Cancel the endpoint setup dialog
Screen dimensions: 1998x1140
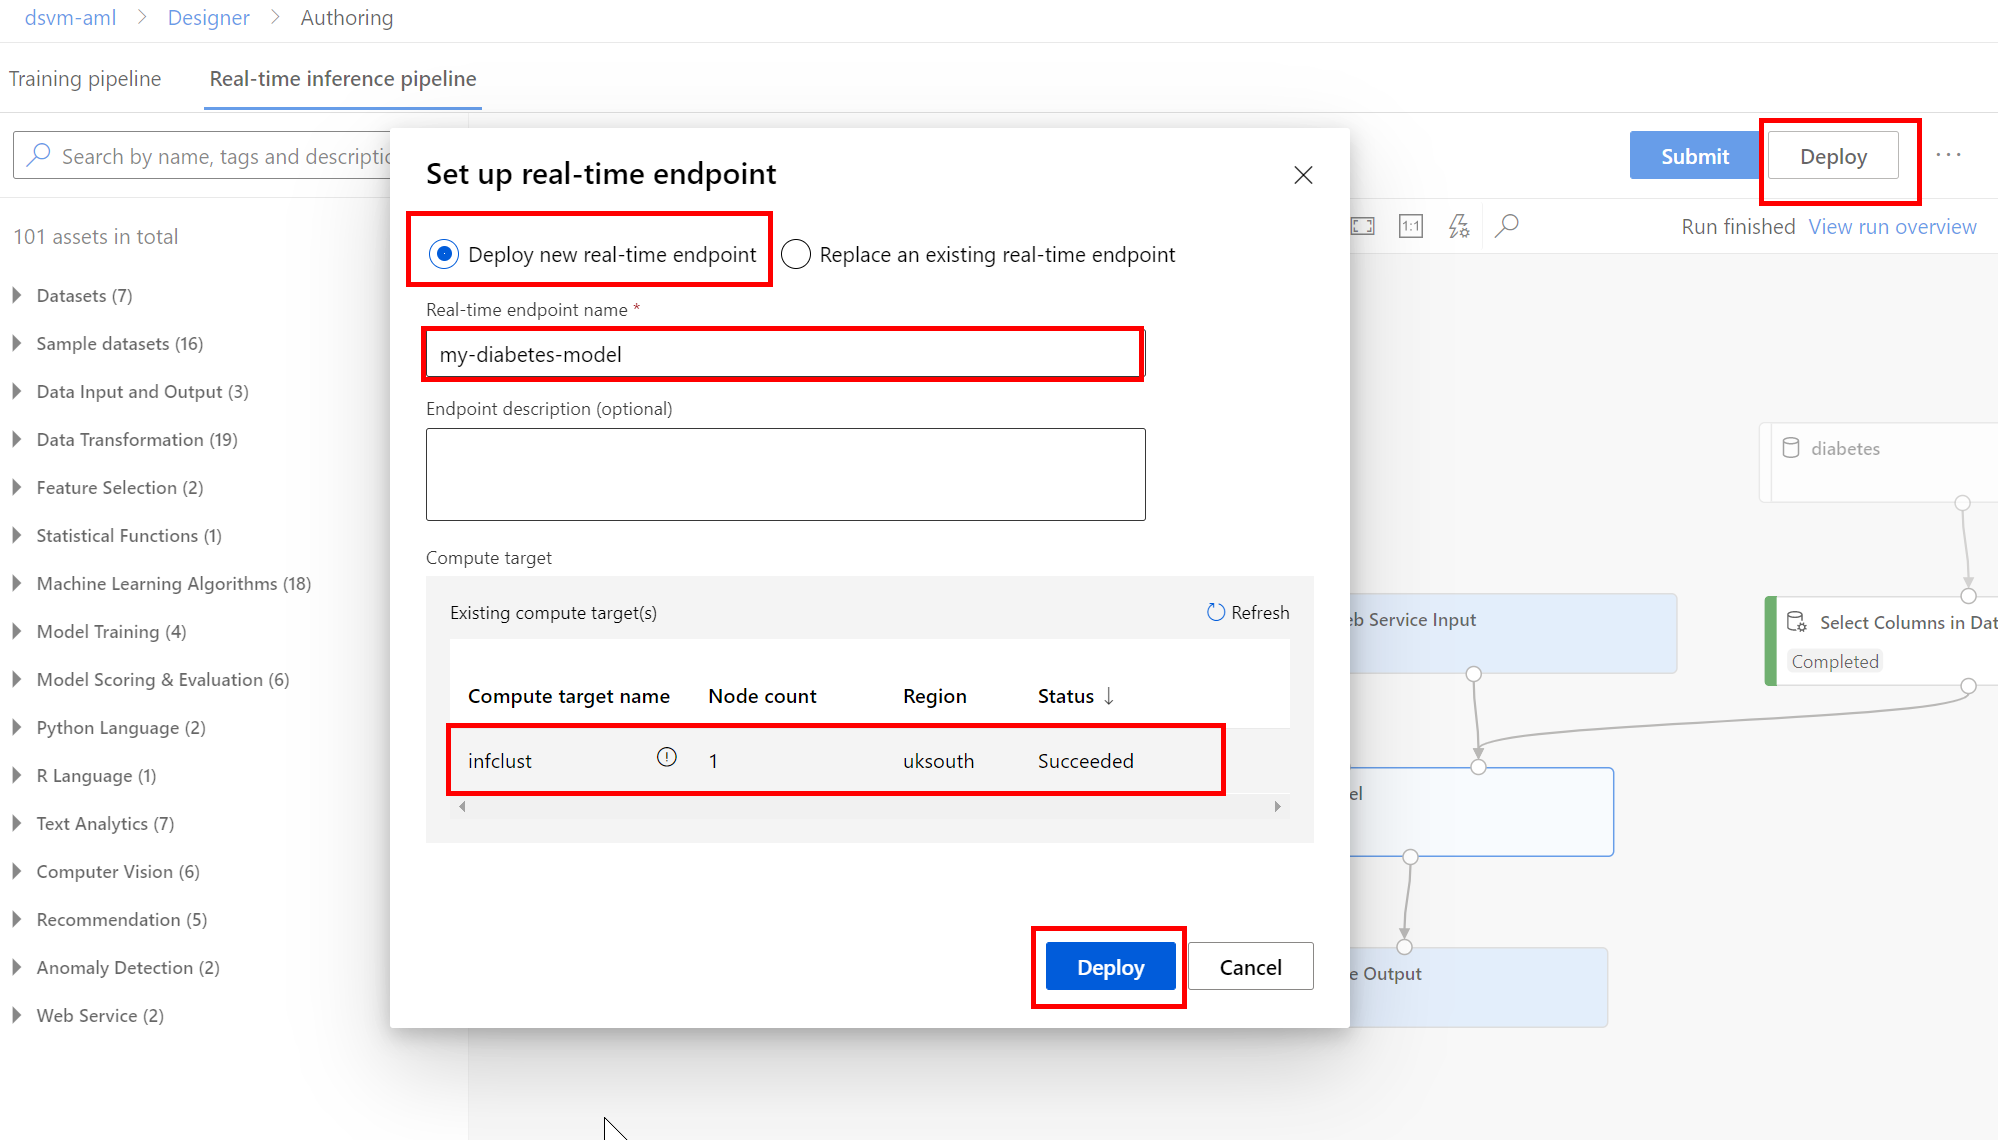[x=1250, y=967]
